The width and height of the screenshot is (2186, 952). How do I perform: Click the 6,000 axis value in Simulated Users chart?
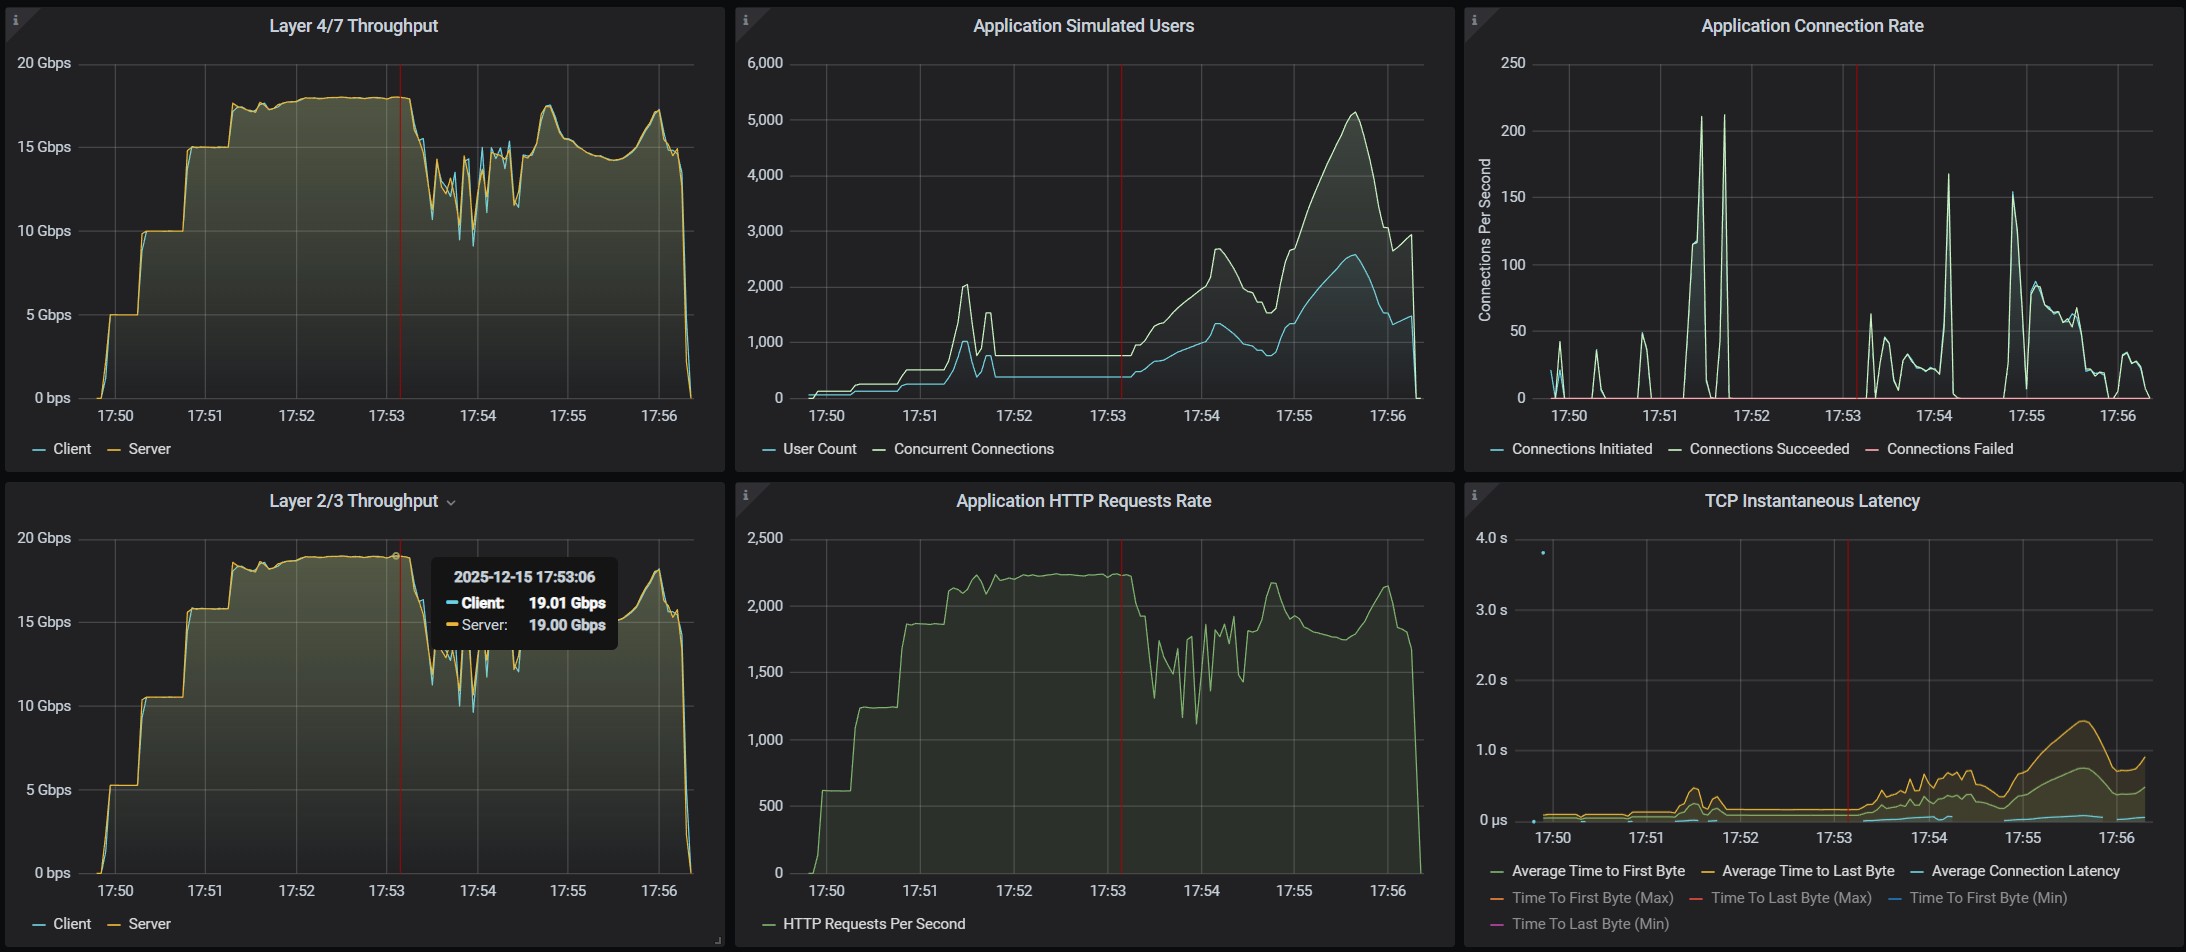(x=765, y=63)
